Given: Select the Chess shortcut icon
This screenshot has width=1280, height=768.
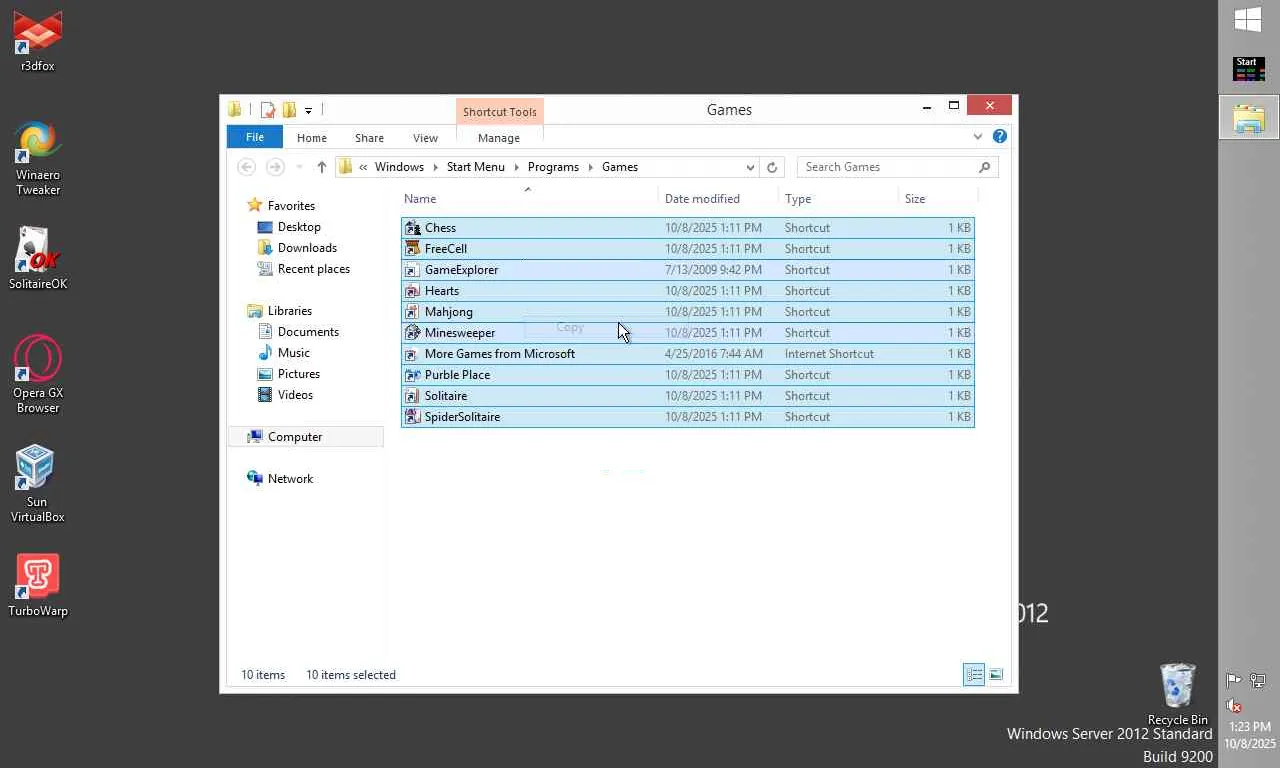Looking at the screenshot, I should (412, 228).
